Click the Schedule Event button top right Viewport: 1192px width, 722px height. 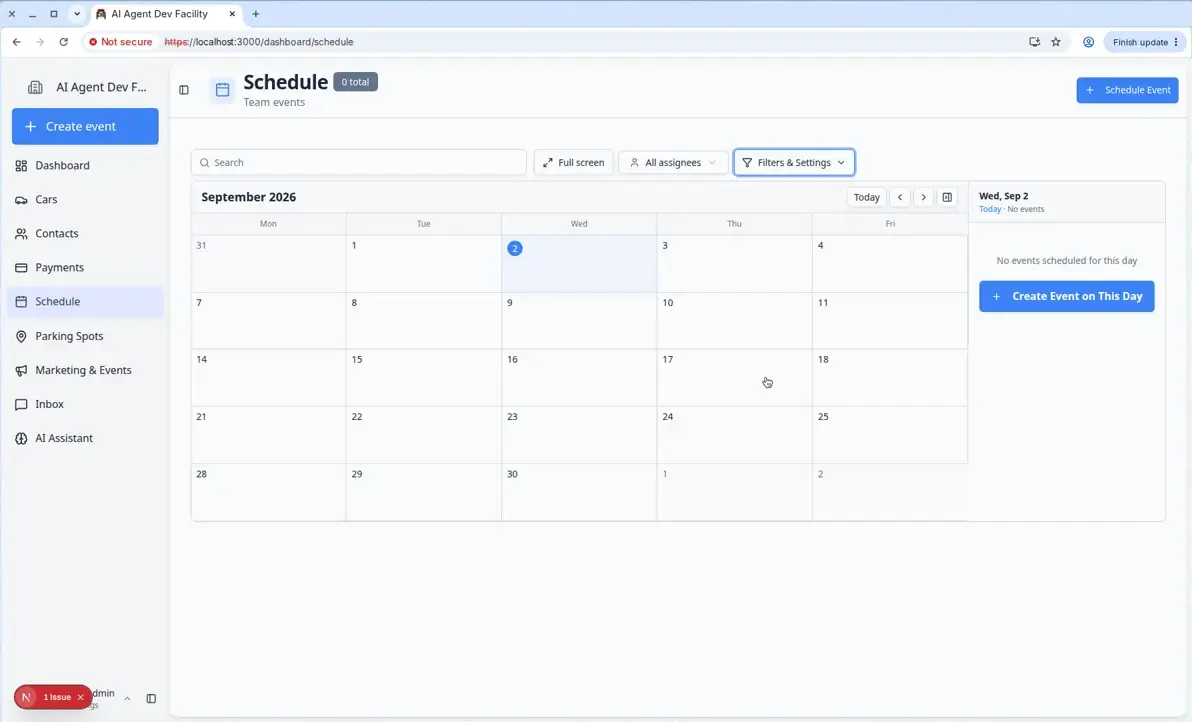pyautogui.click(x=1127, y=90)
